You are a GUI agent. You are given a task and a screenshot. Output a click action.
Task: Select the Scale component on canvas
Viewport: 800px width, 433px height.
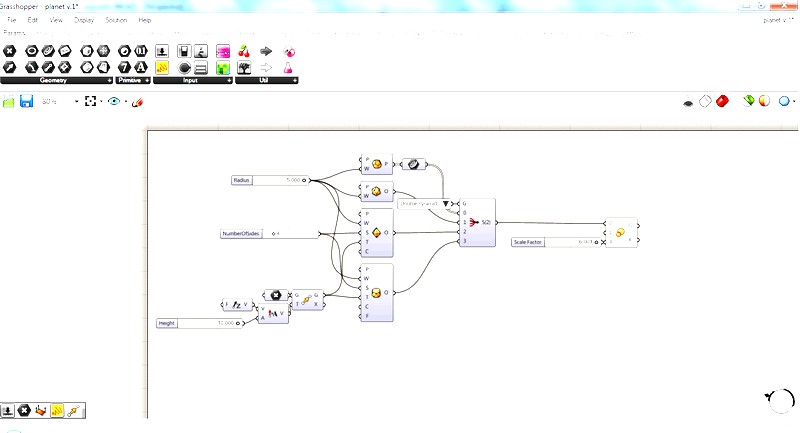621,233
